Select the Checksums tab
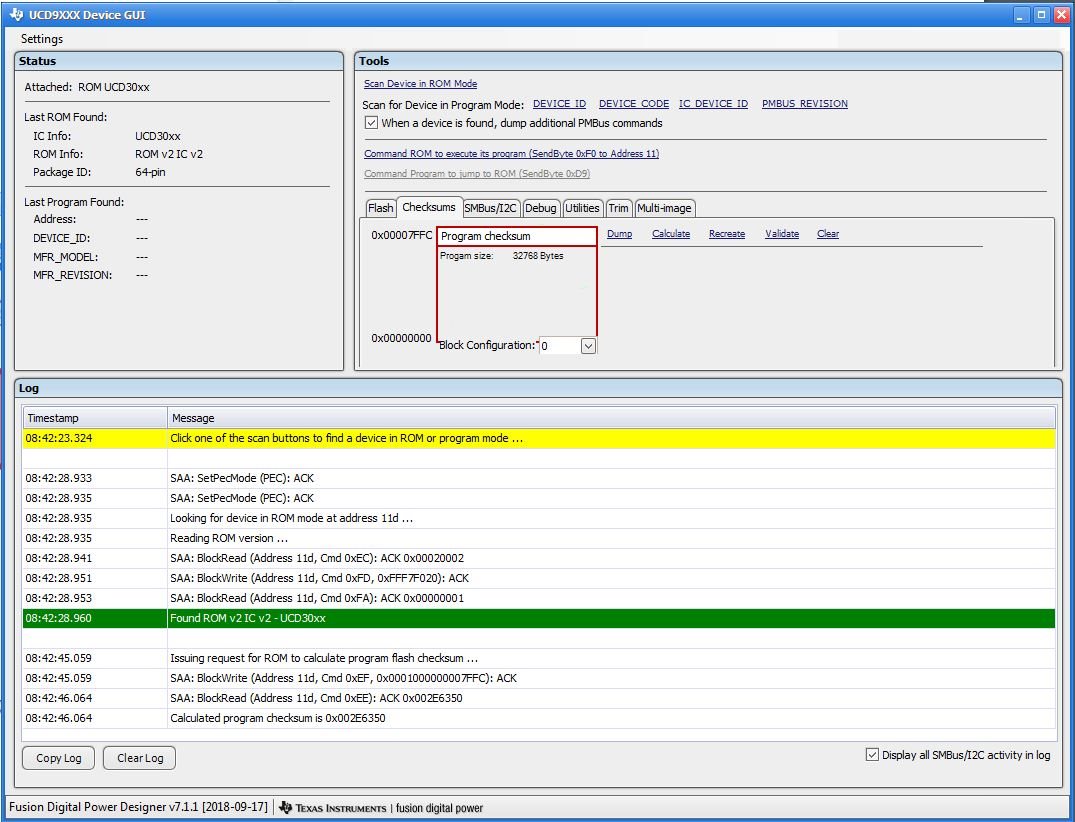Image resolution: width=1075 pixels, height=822 pixels. pyautogui.click(x=428, y=207)
